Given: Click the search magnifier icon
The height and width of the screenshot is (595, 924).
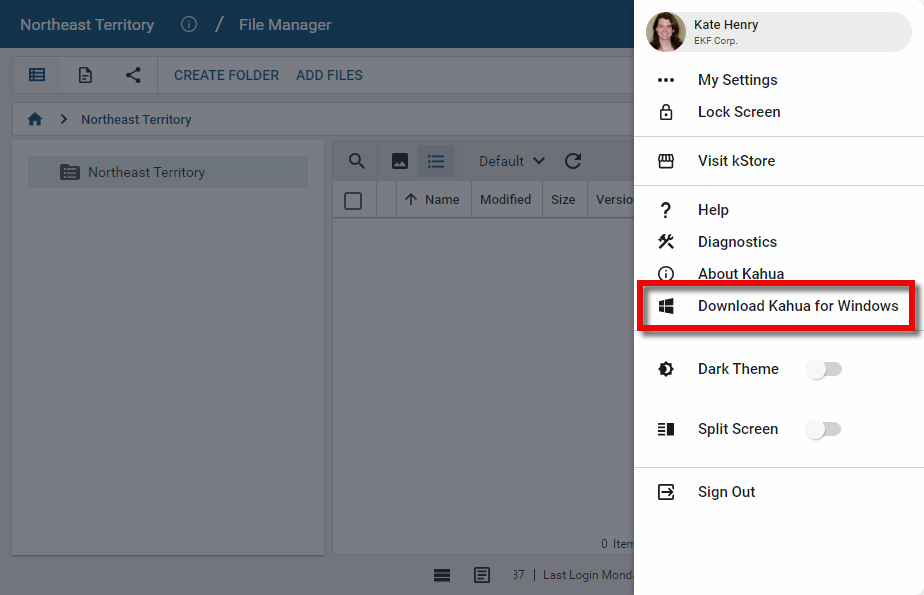Looking at the screenshot, I should pos(356,161).
